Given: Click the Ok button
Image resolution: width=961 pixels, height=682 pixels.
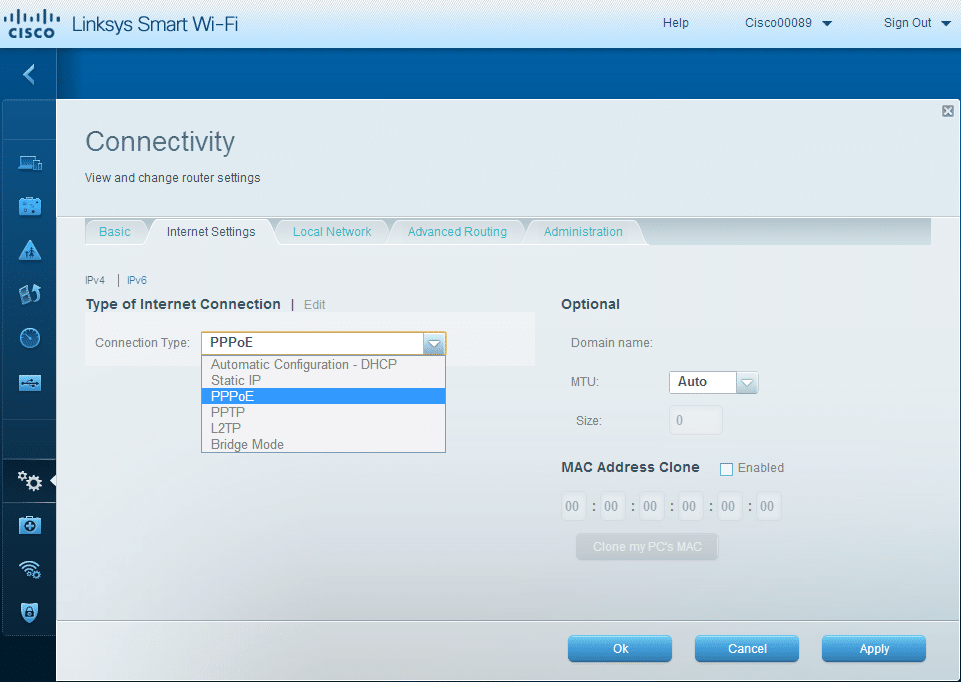Looking at the screenshot, I should point(620,648).
